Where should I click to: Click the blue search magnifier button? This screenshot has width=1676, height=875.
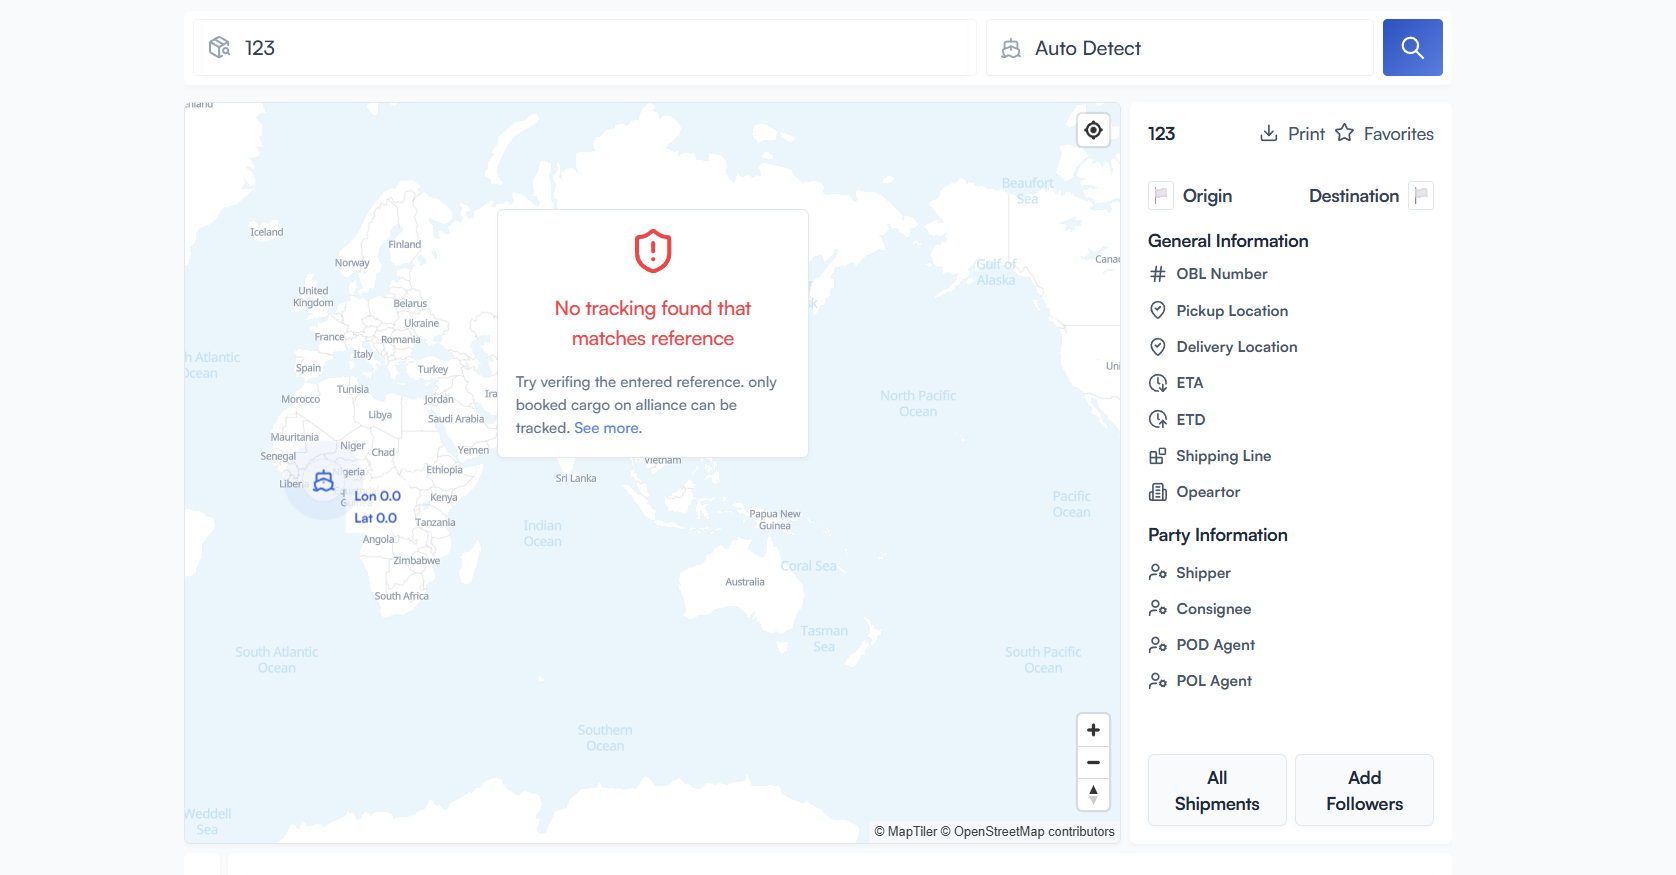click(x=1412, y=47)
